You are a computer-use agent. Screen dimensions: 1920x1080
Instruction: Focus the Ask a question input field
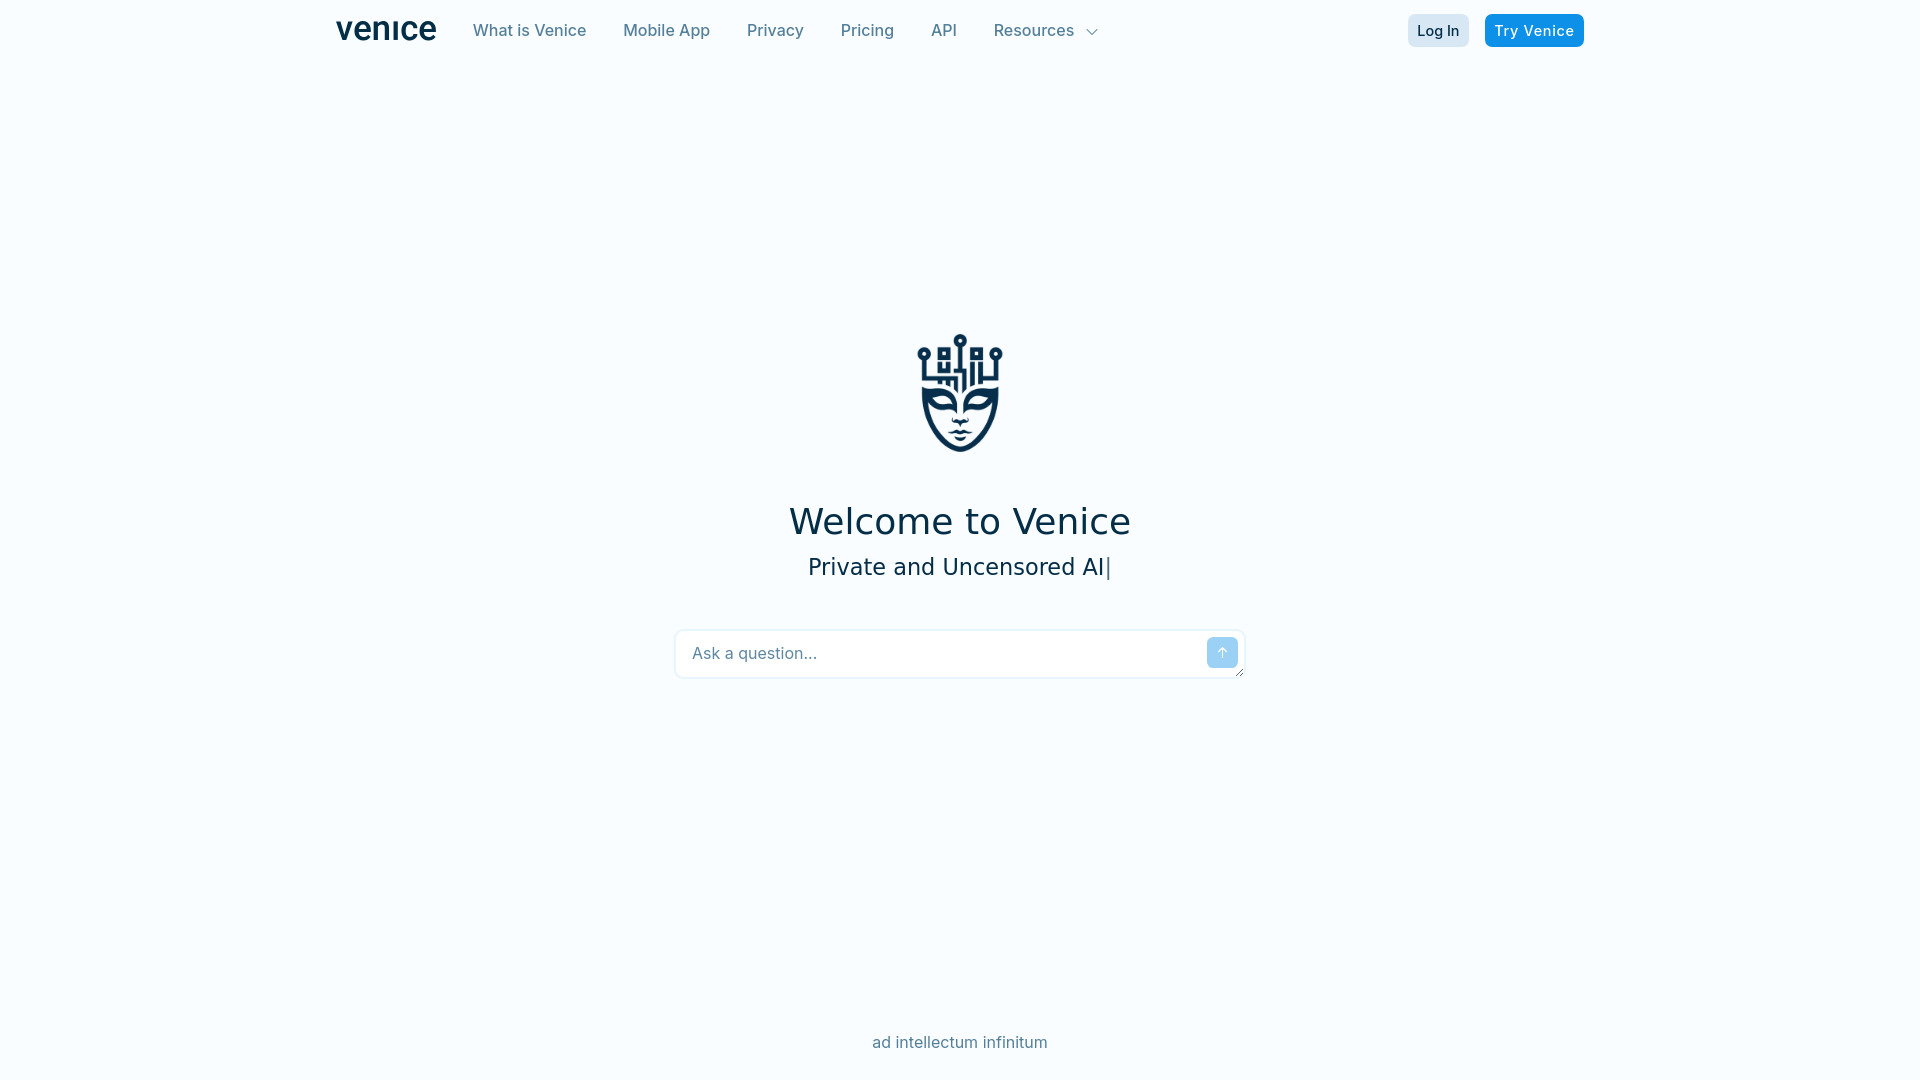click(x=942, y=653)
